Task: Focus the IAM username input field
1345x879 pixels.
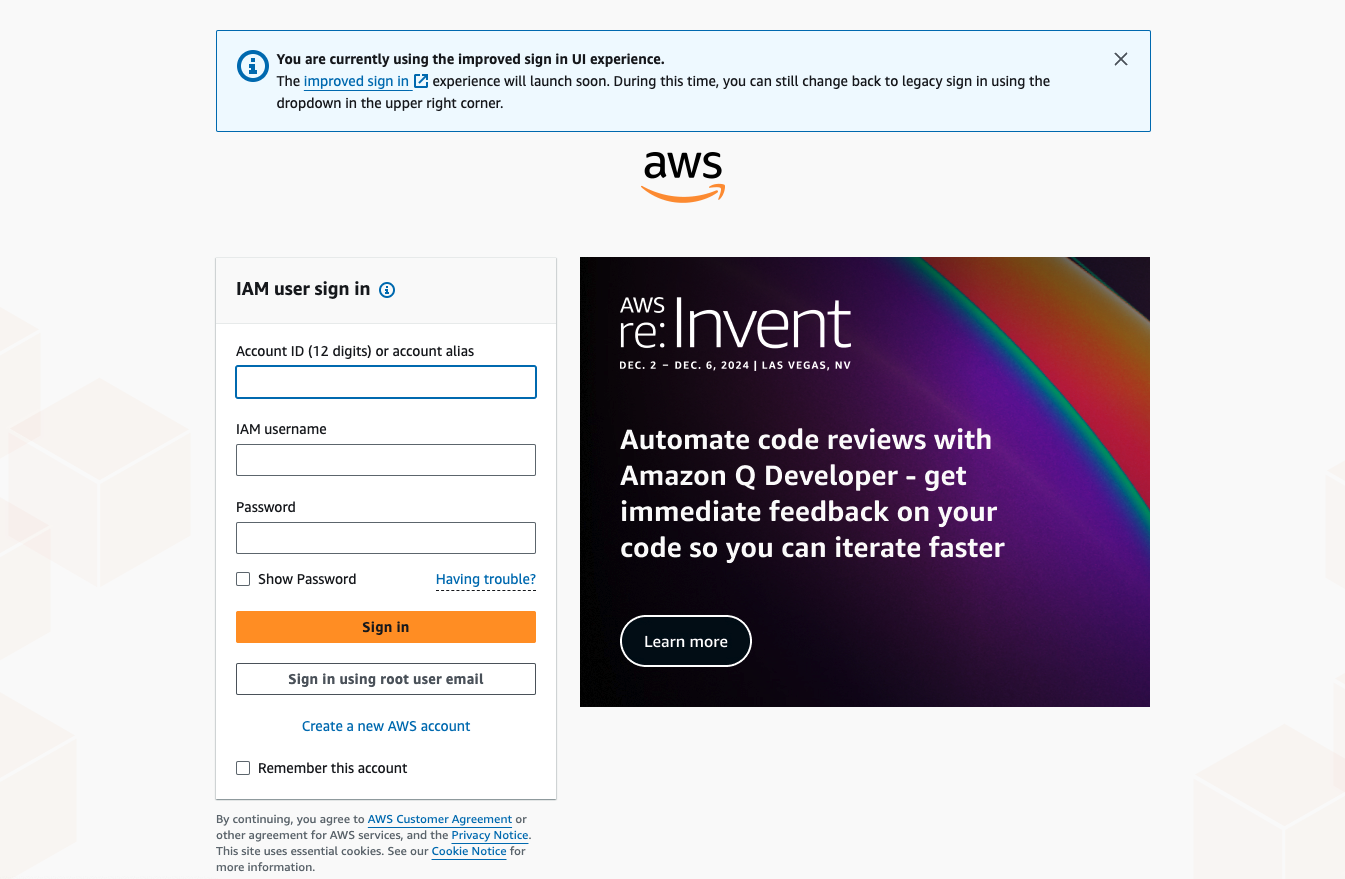Action: (x=386, y=460)
